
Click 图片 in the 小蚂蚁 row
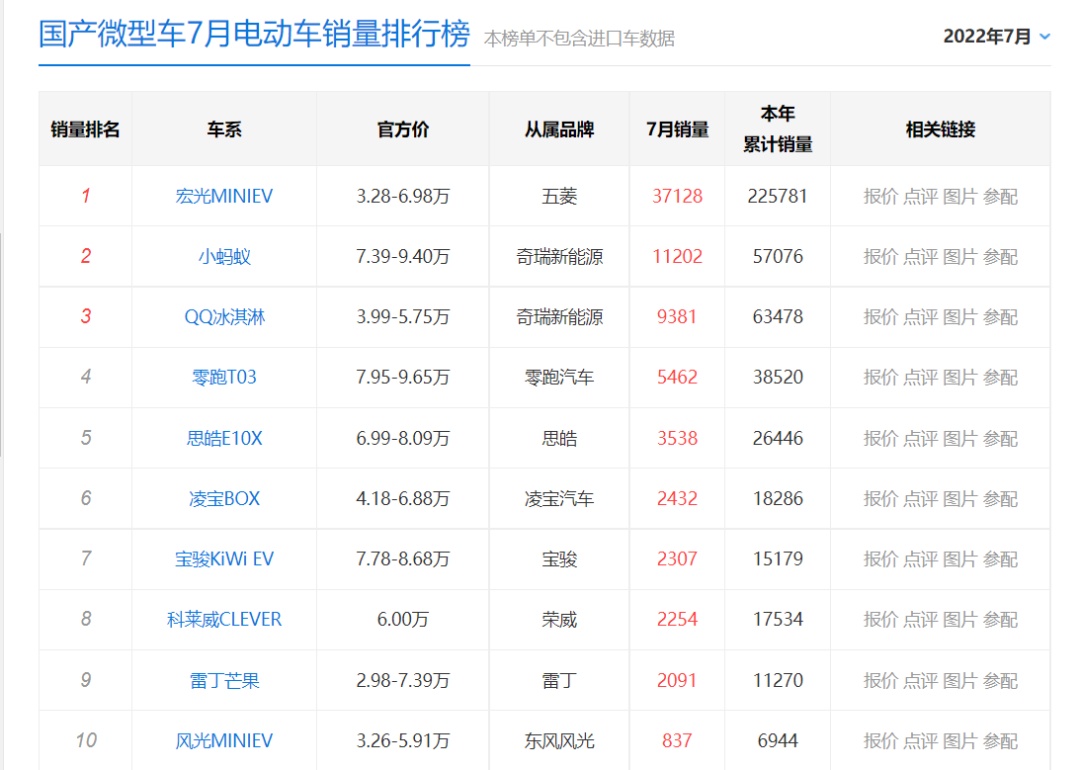tap(960, 257)
